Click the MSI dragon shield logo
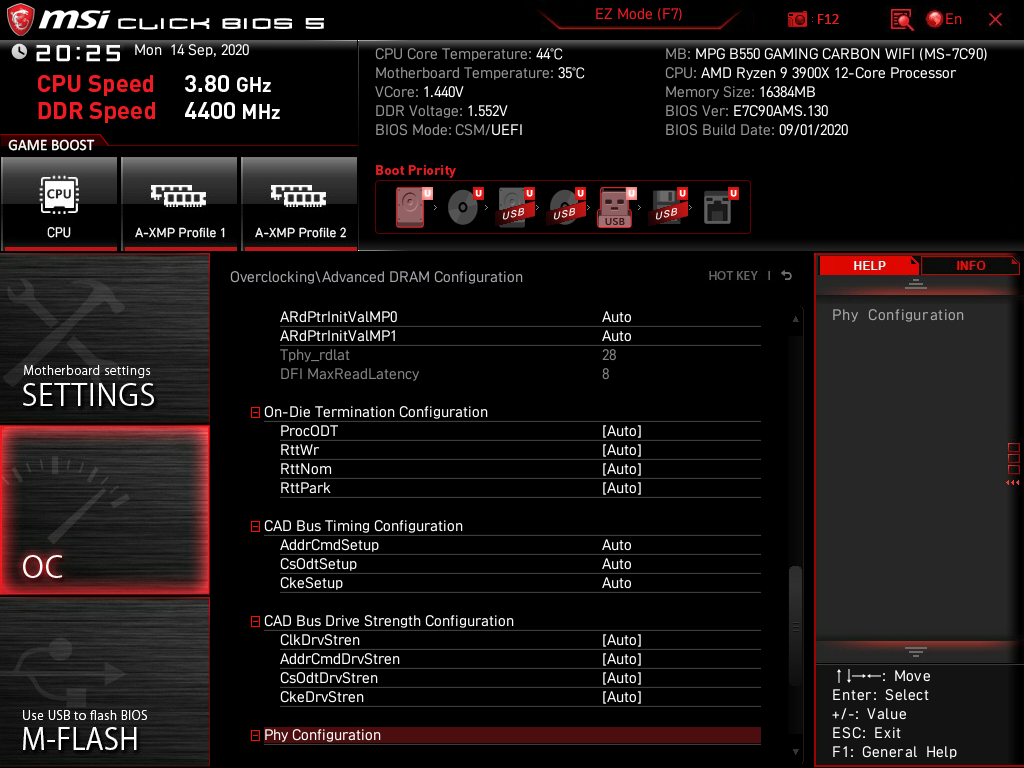 click(20, 20)
